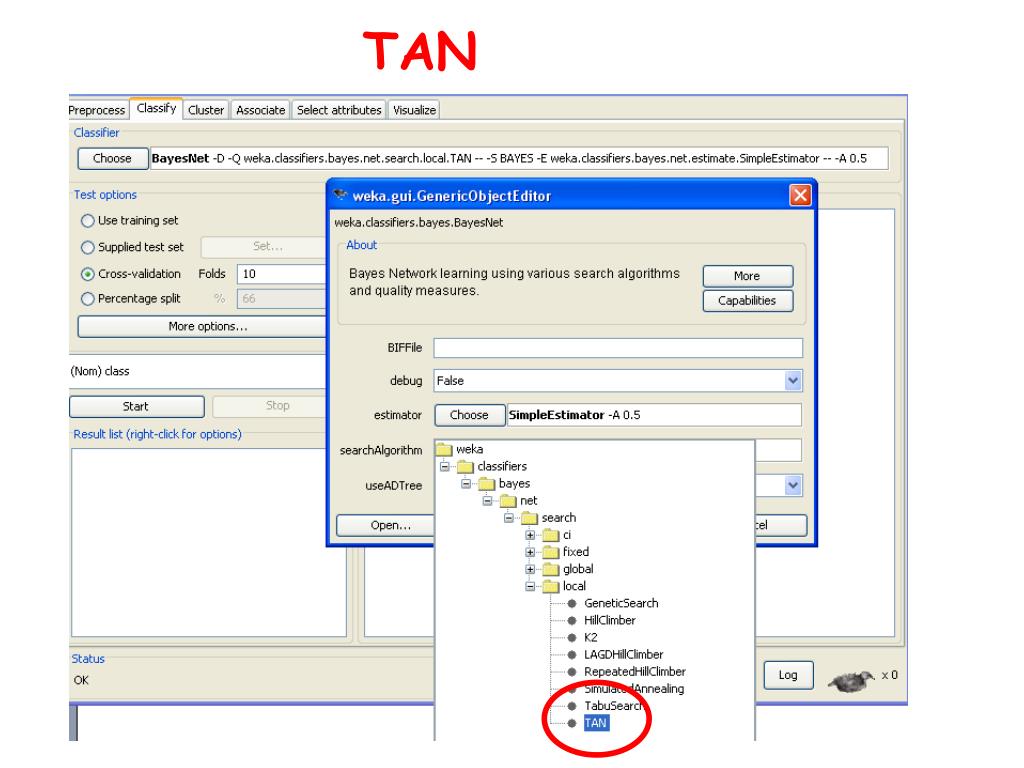The height and width of the screenshot is (768, 1024).
Task: Click the classifiers folder icon
Action: (x=465, y=466)
